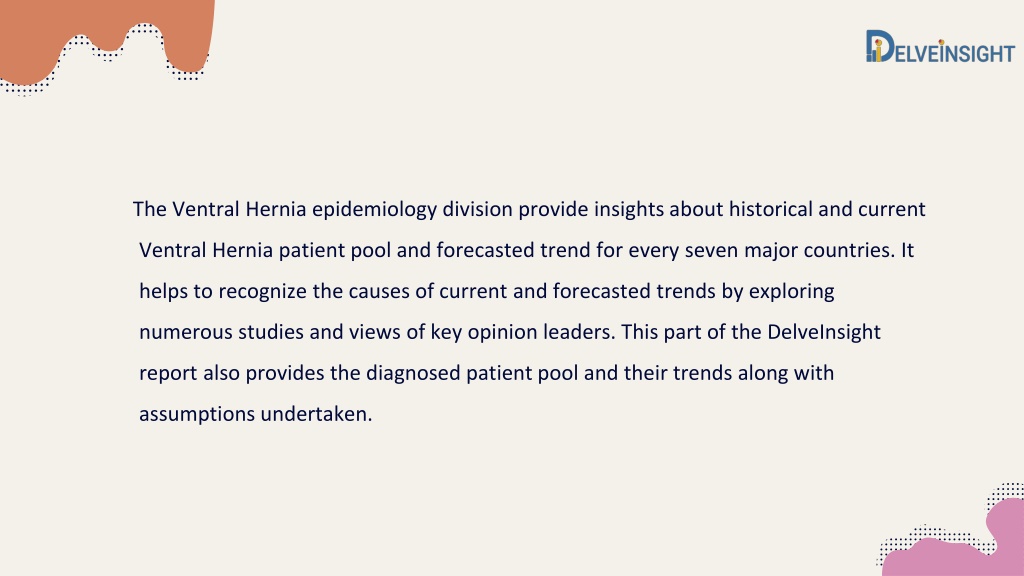The height and width of the screenshot is (576, 1024).
Task: Click the DelveInsight logo
Action: [940, 46]
